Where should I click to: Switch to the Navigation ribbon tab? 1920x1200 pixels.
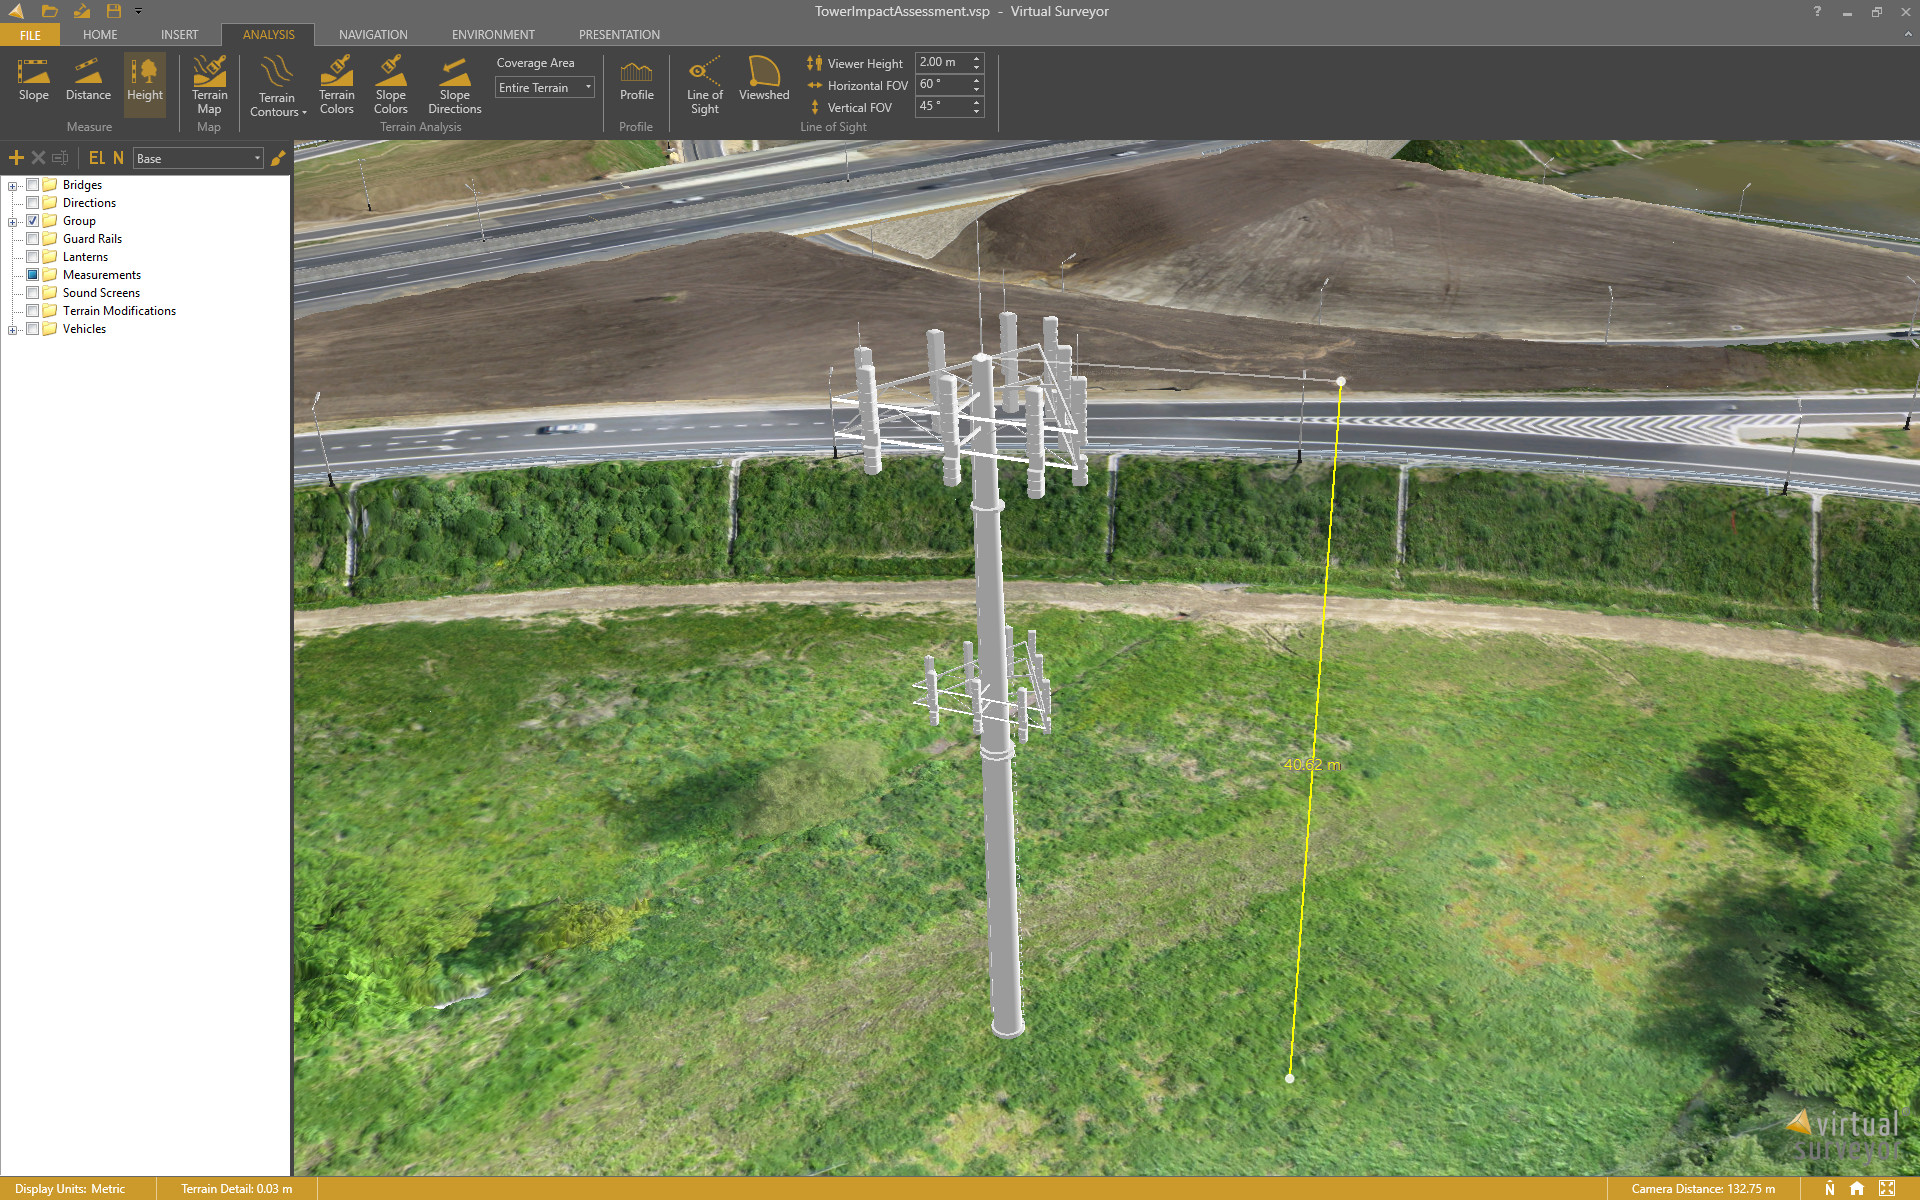(373, 34)
